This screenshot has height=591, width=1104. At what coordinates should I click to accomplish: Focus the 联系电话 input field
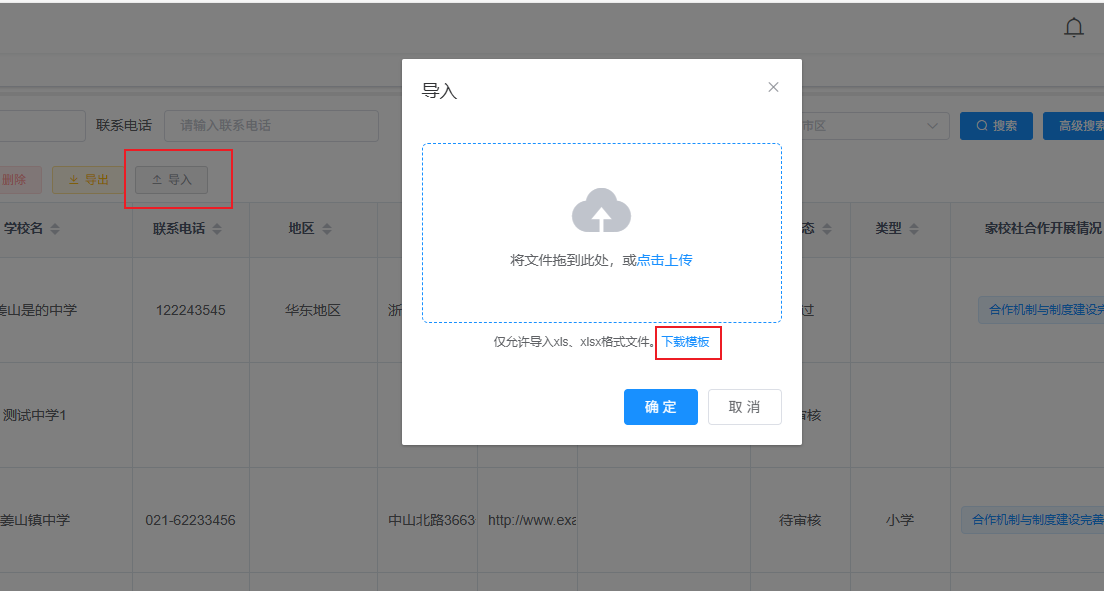[x=271, y=126]
